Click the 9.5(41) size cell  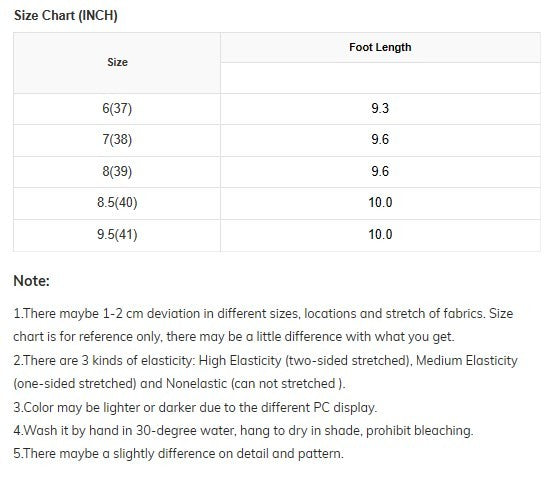(117, 235)
